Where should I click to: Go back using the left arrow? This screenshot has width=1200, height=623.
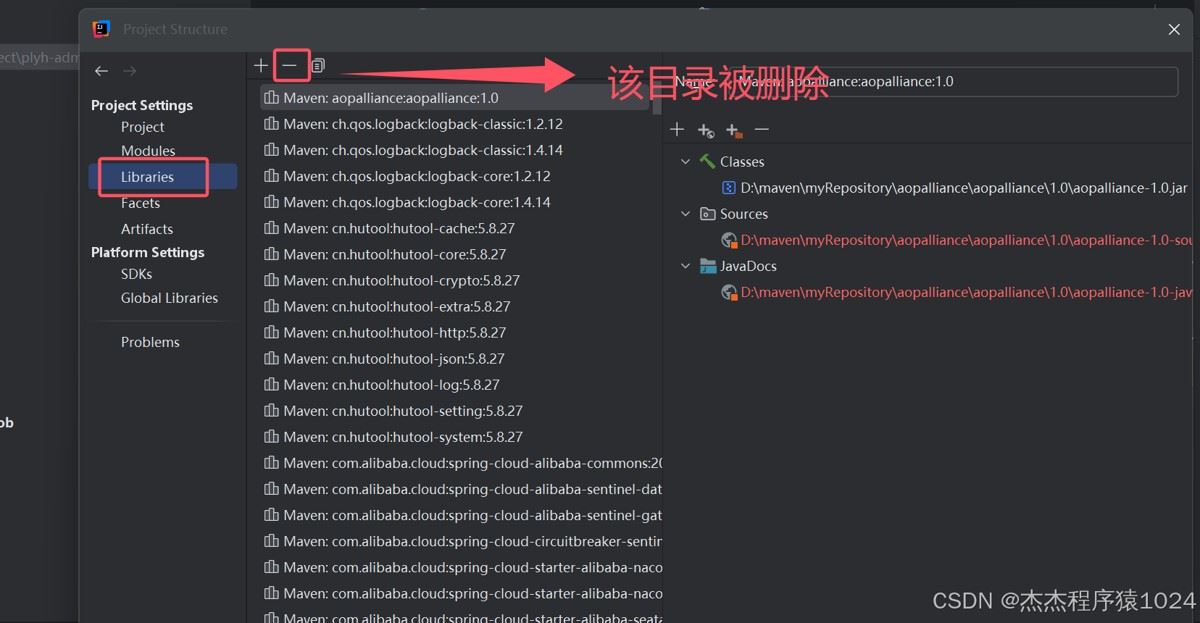pyautogui.click(x=101, y=71)
